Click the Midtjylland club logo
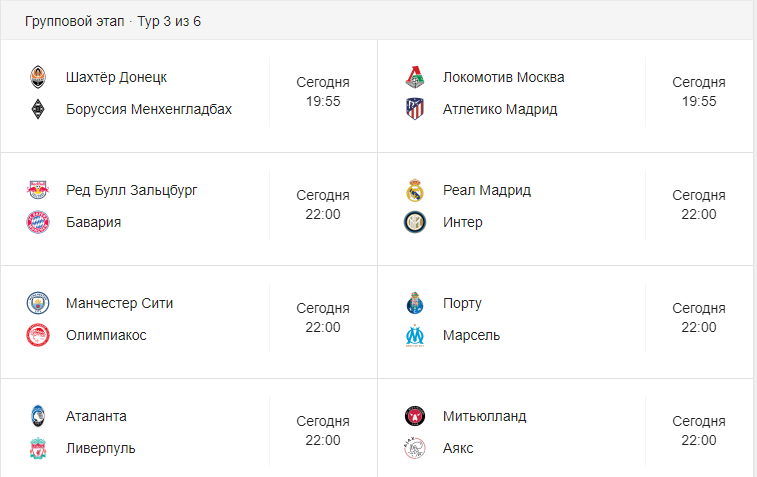The width and height of the screenshot is (757, 477). click(x=415, y=416)
